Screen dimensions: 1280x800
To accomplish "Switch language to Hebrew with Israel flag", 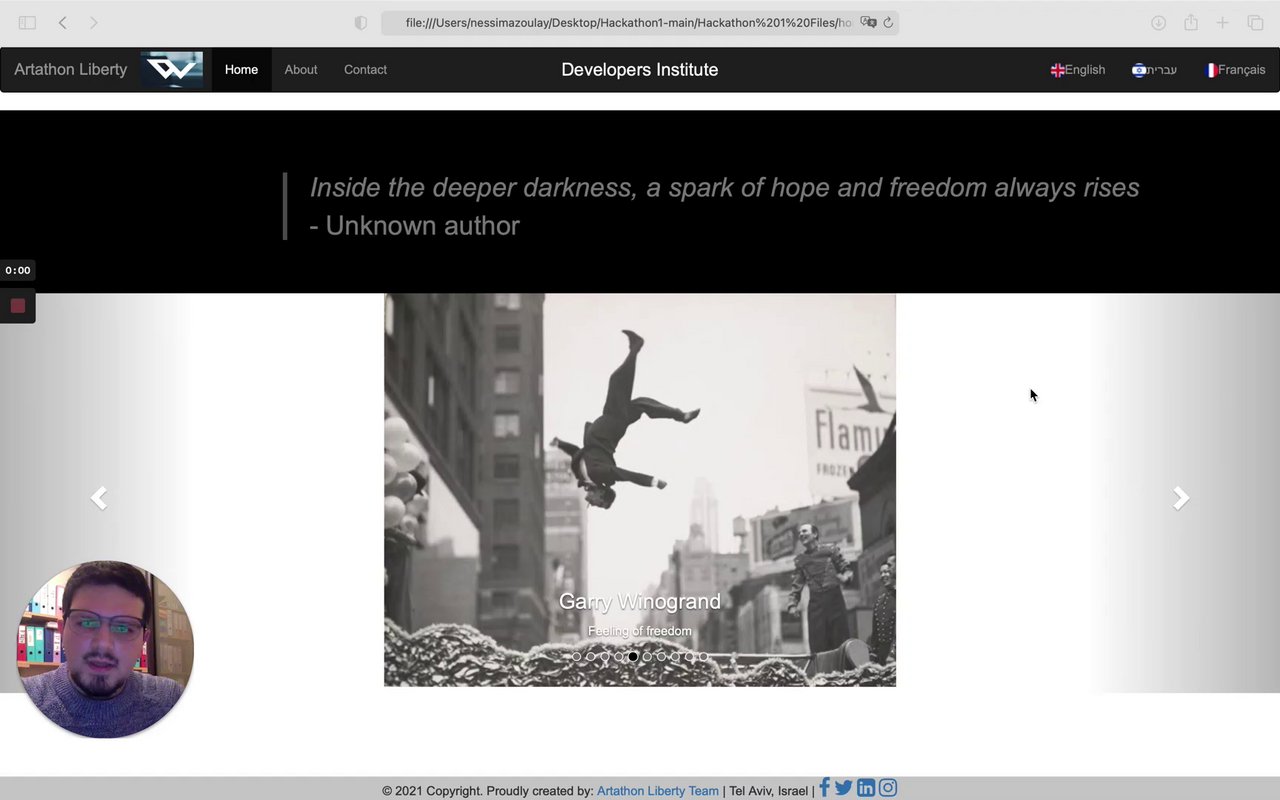I will point(1154,69).
